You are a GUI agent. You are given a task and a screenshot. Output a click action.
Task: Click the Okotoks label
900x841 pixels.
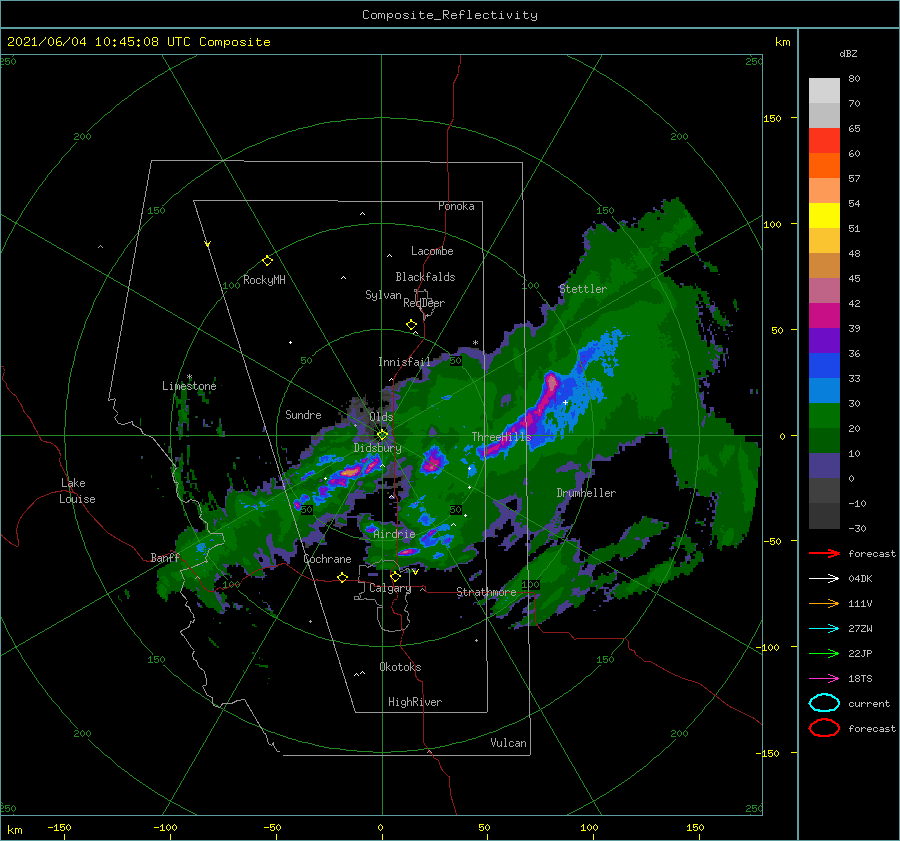click(400, 667)
